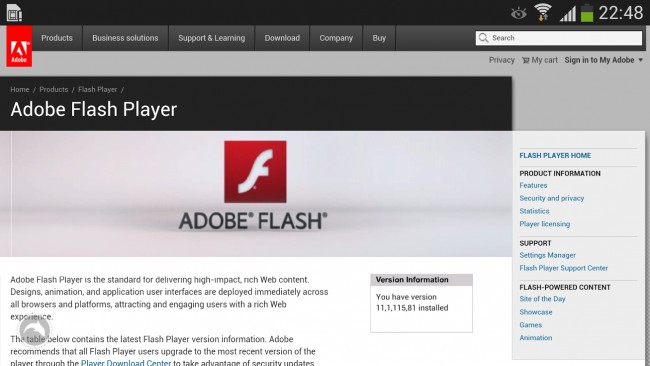Open Player licensing link
The width and height of the screenshot is (650, 366).
tap(545, 224)
